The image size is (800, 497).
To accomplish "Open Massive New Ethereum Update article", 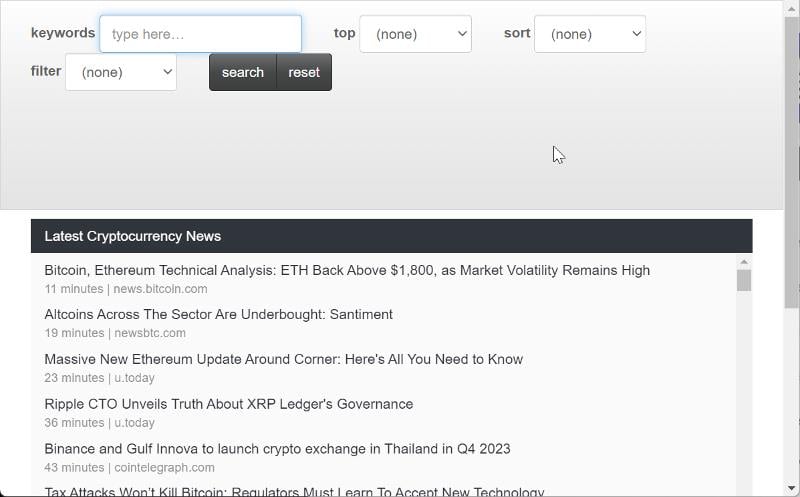I will pos(284,359).
